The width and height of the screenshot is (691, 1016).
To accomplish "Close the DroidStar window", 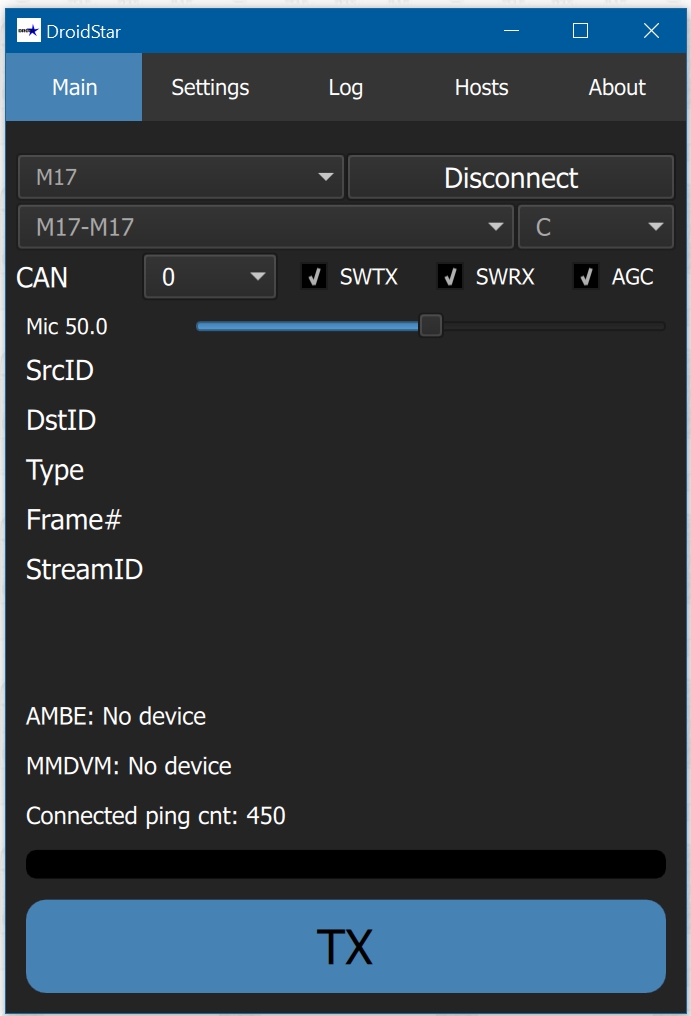I will point(651,31).
